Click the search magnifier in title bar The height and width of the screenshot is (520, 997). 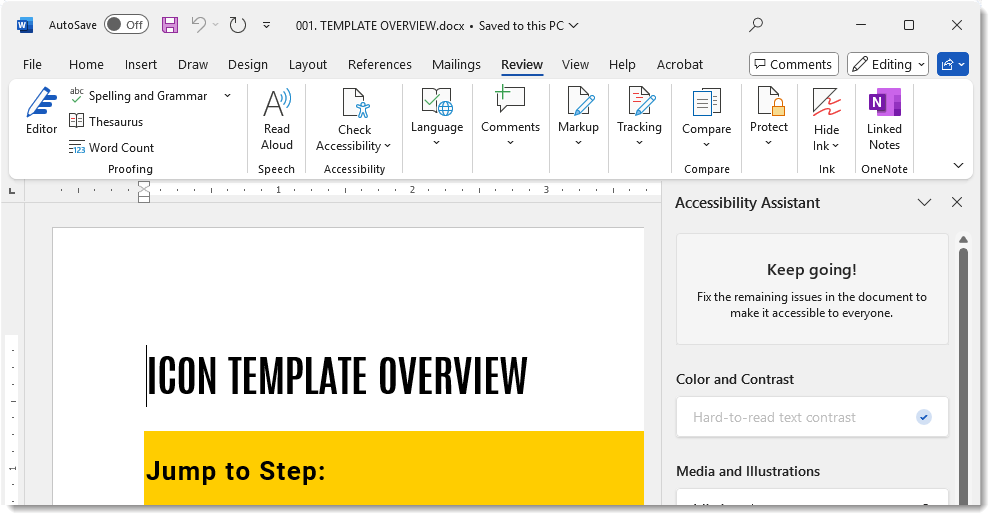(757, 25)
